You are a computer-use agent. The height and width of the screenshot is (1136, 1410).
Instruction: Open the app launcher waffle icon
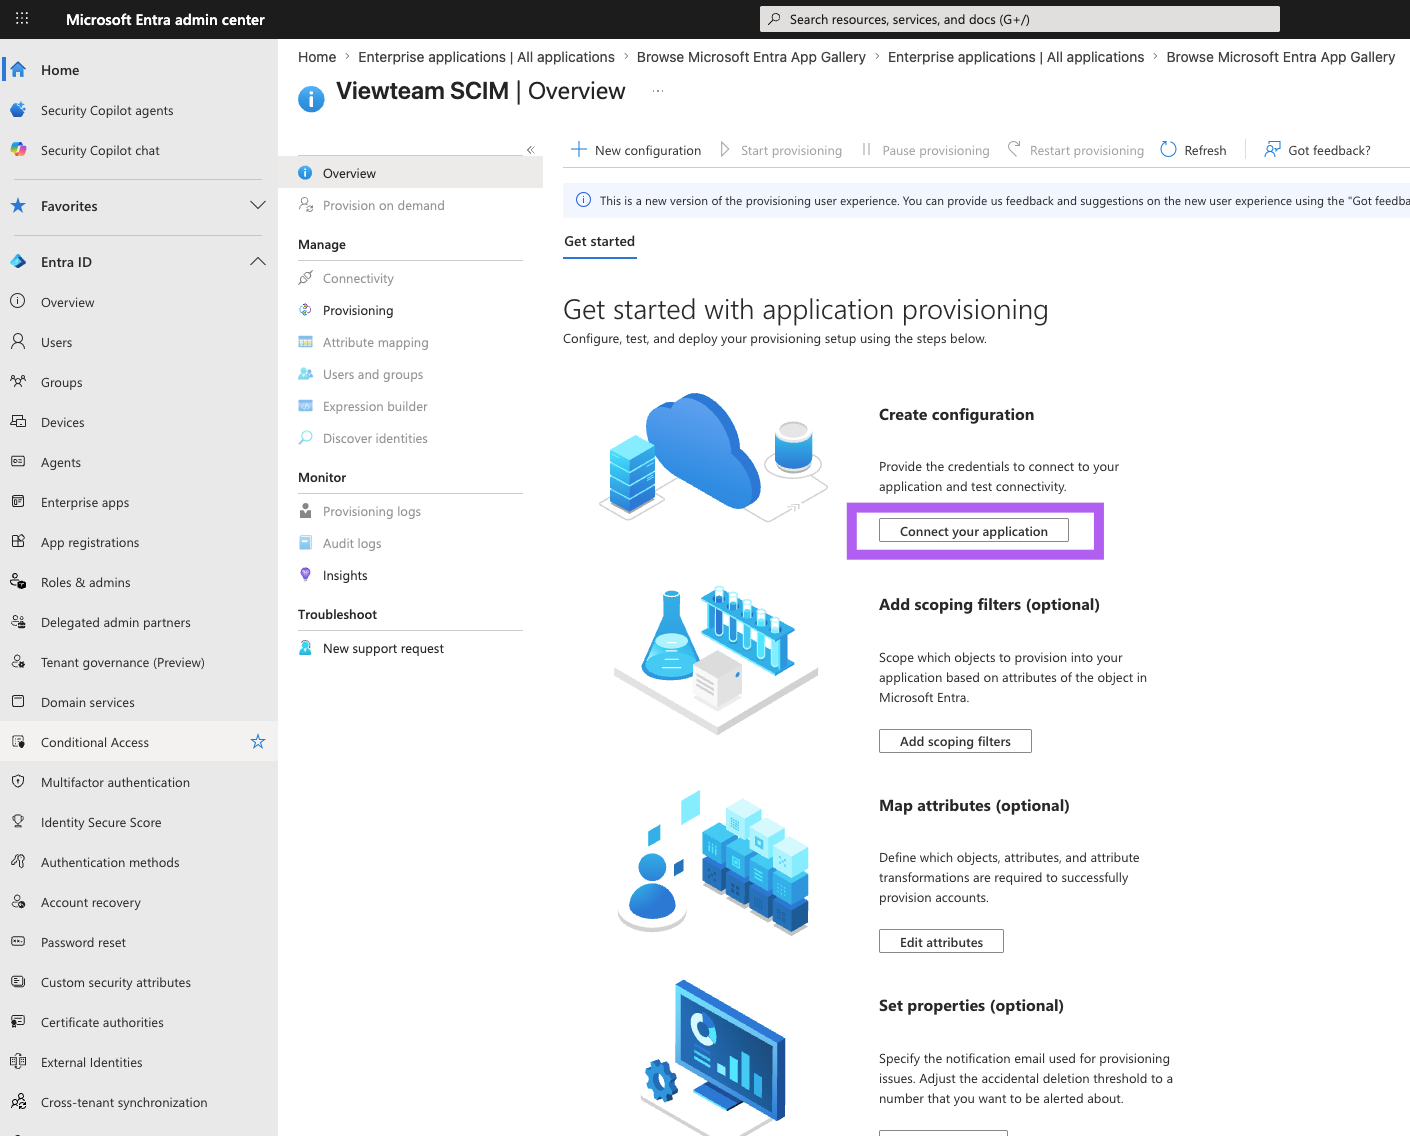(22, 19)
